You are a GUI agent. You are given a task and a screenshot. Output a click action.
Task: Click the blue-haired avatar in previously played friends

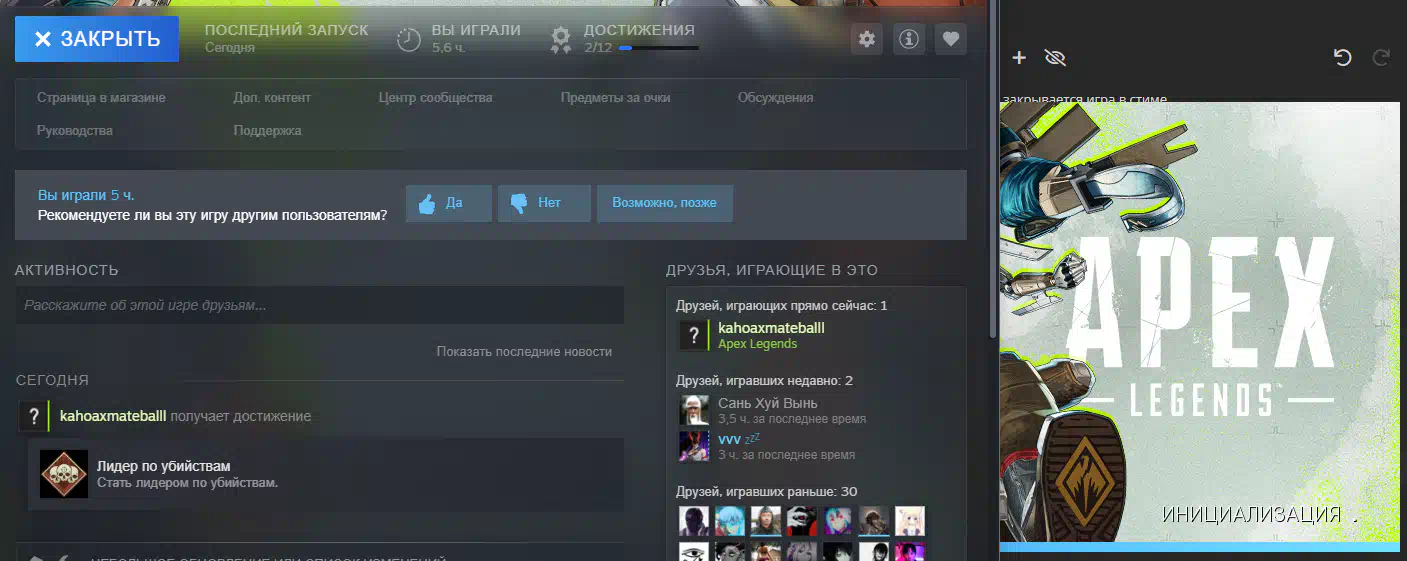click(x=730, y=520)
